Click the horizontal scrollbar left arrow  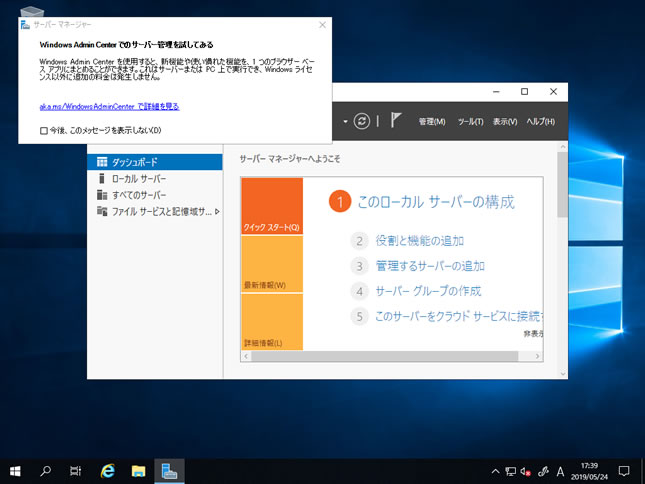246,356
